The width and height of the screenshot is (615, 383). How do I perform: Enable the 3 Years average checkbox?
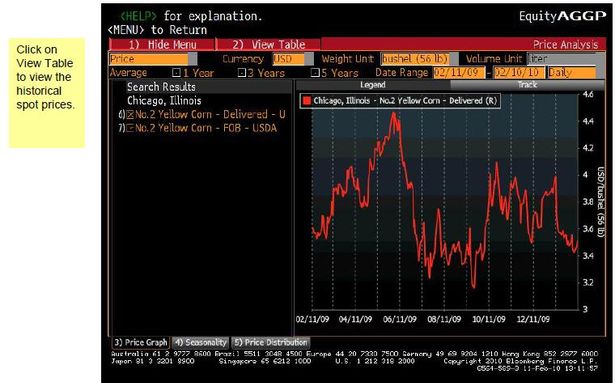(x=242, y=73)
